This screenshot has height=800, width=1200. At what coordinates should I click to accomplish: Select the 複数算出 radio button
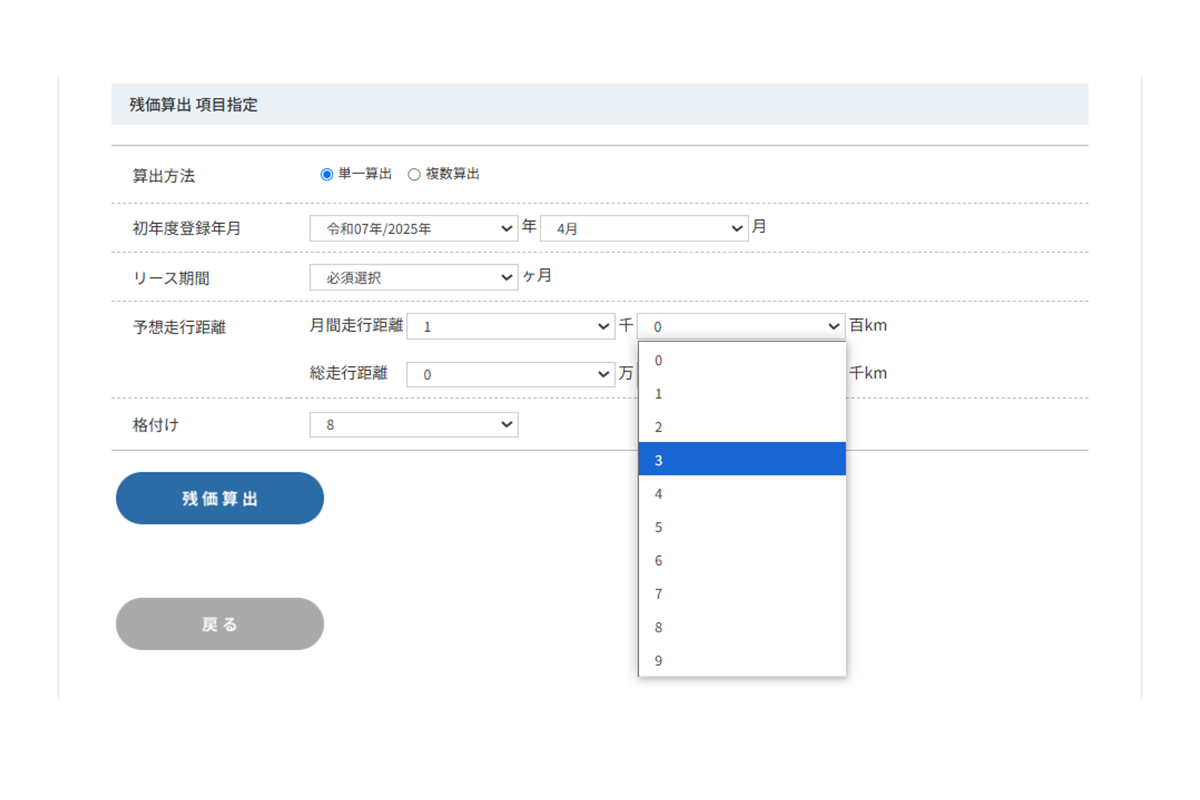pyautogui.click(x=414, y=174)
